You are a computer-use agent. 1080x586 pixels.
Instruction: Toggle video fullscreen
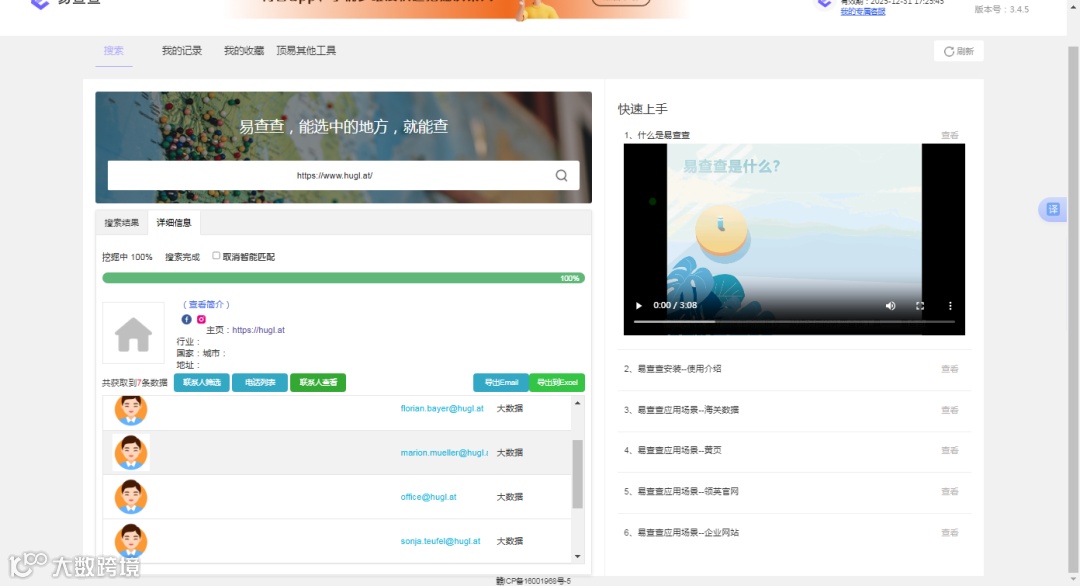click(920, 306)
